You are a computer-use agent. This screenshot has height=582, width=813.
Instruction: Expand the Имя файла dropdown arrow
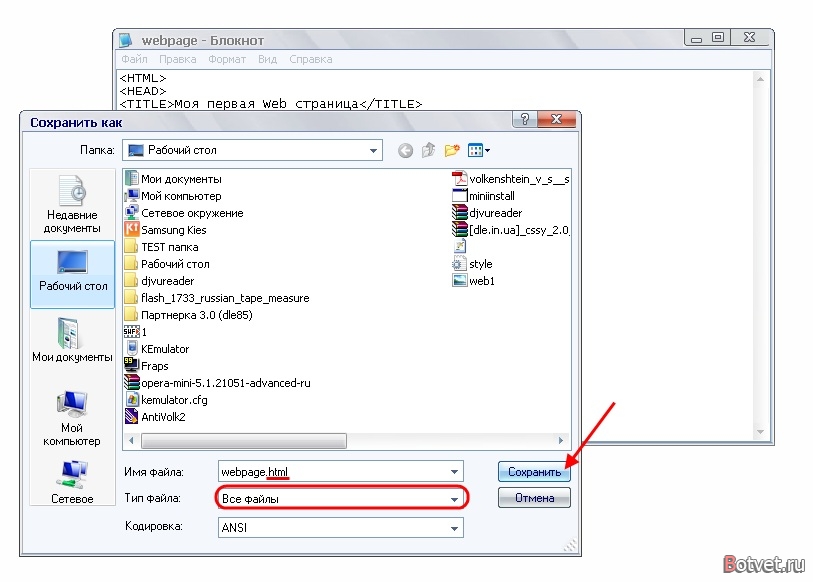[x=454, y=472]
